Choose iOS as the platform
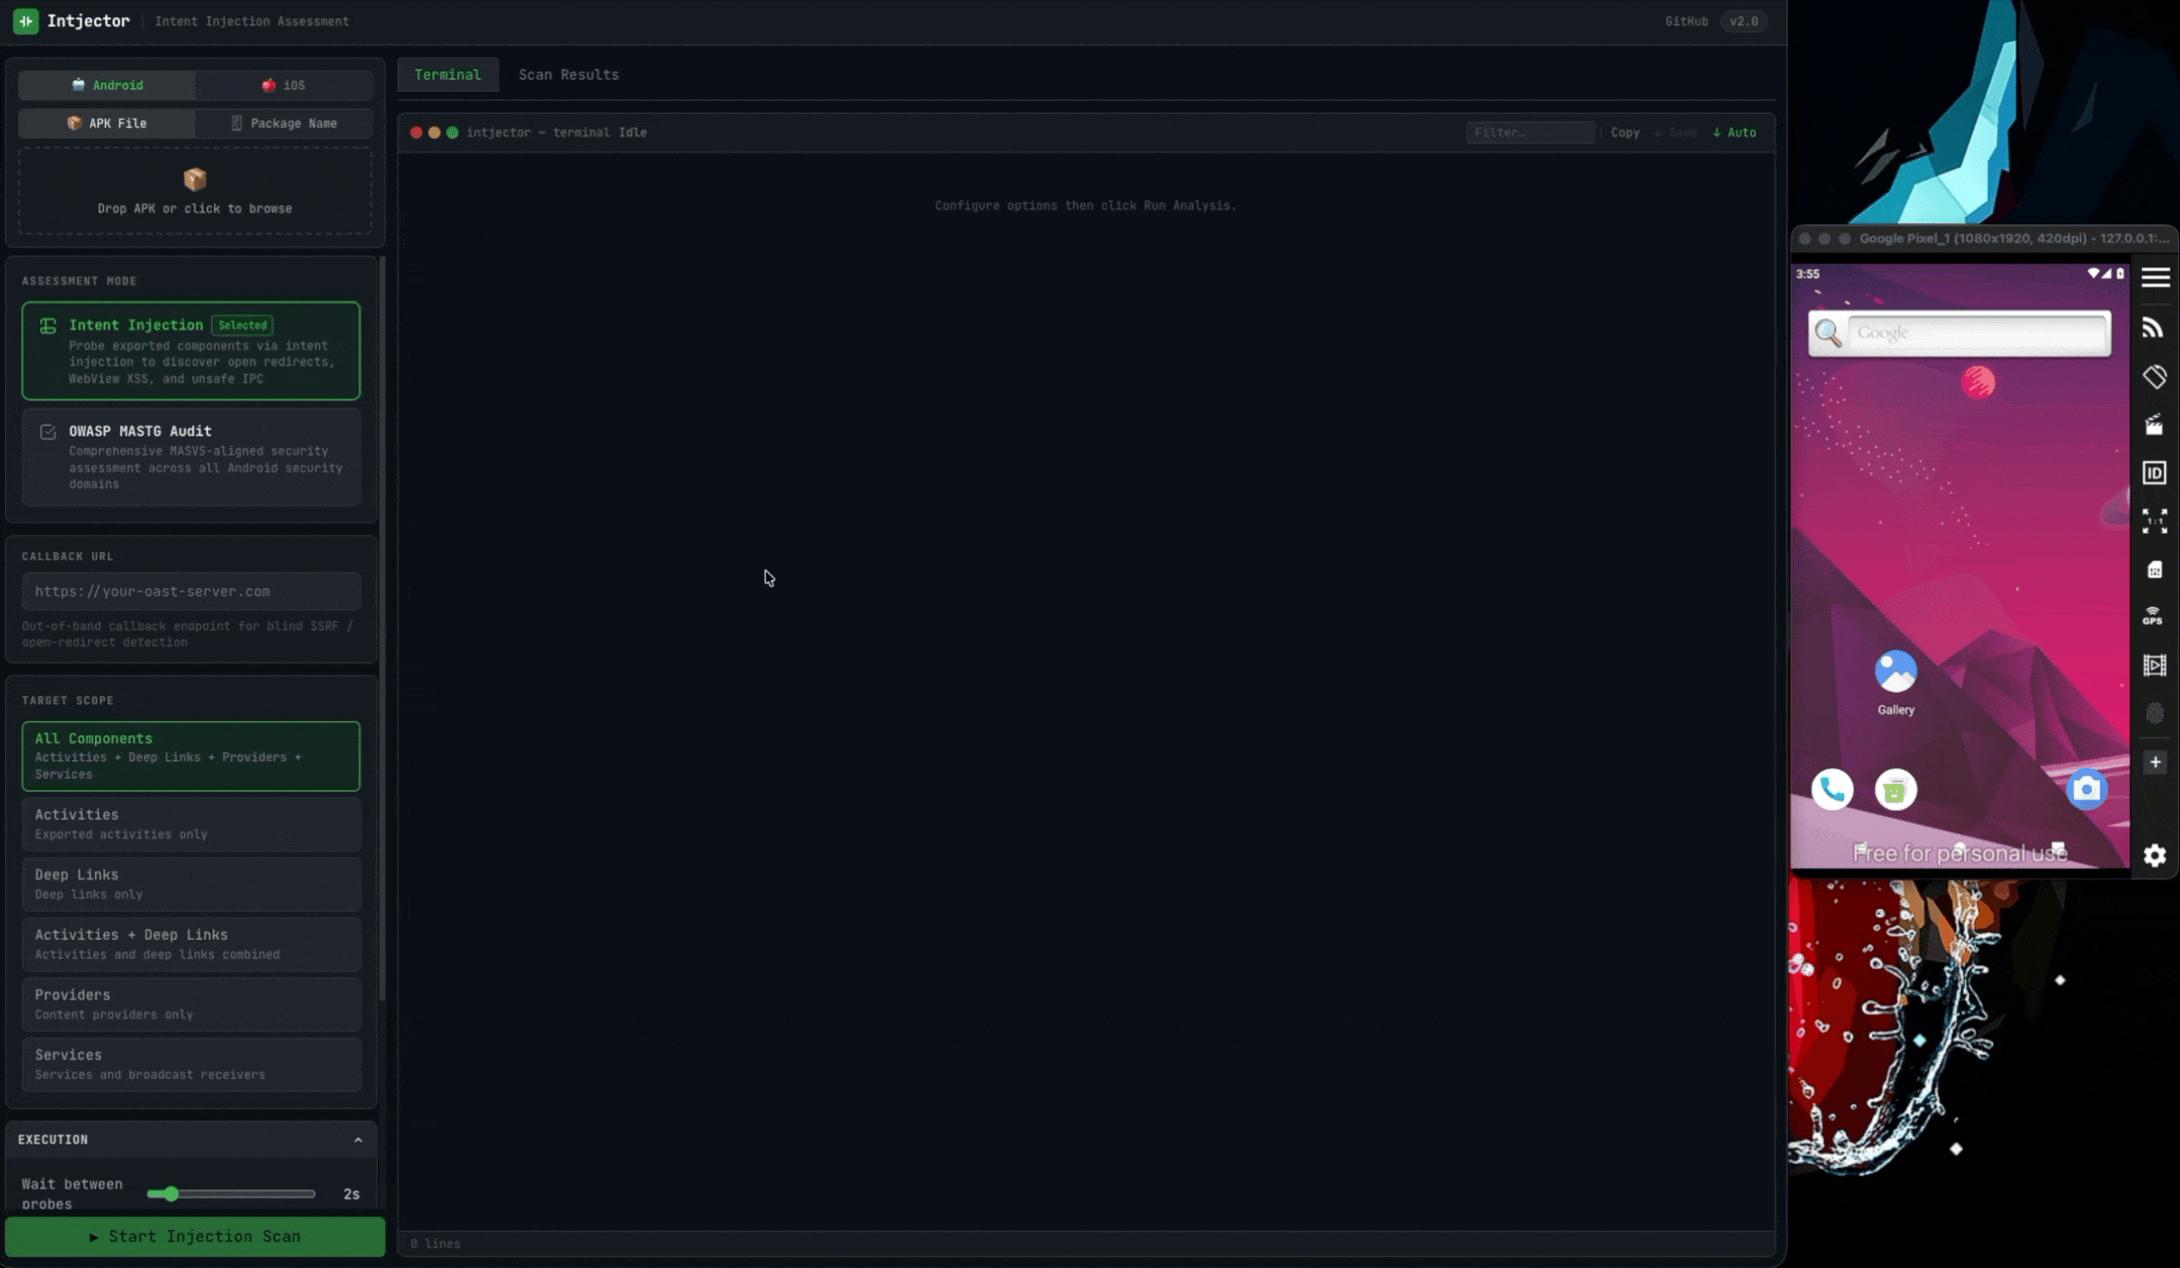Viewport: 2180px width, 1268px height. 285,85
